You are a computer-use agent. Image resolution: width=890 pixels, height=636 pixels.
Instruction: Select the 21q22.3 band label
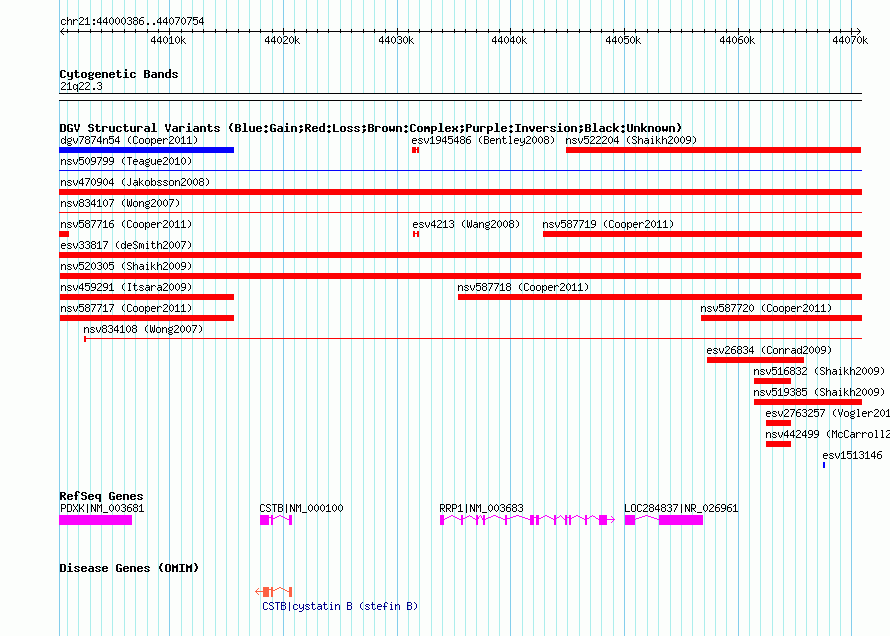pyautogui.click(x=81, y=86)
